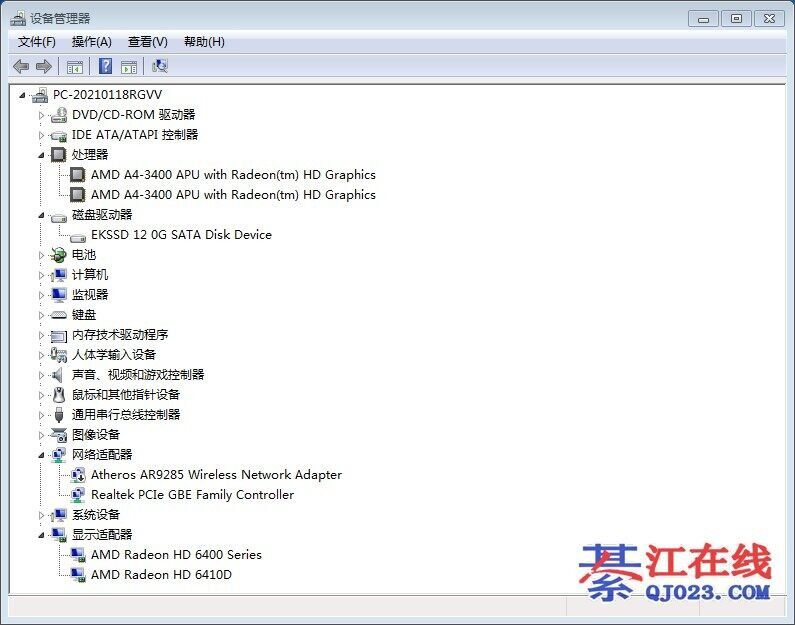Click the show/hide console tree toolbar icon
The width and height of the screenshot is (795, 625).
tap(75, 66)
